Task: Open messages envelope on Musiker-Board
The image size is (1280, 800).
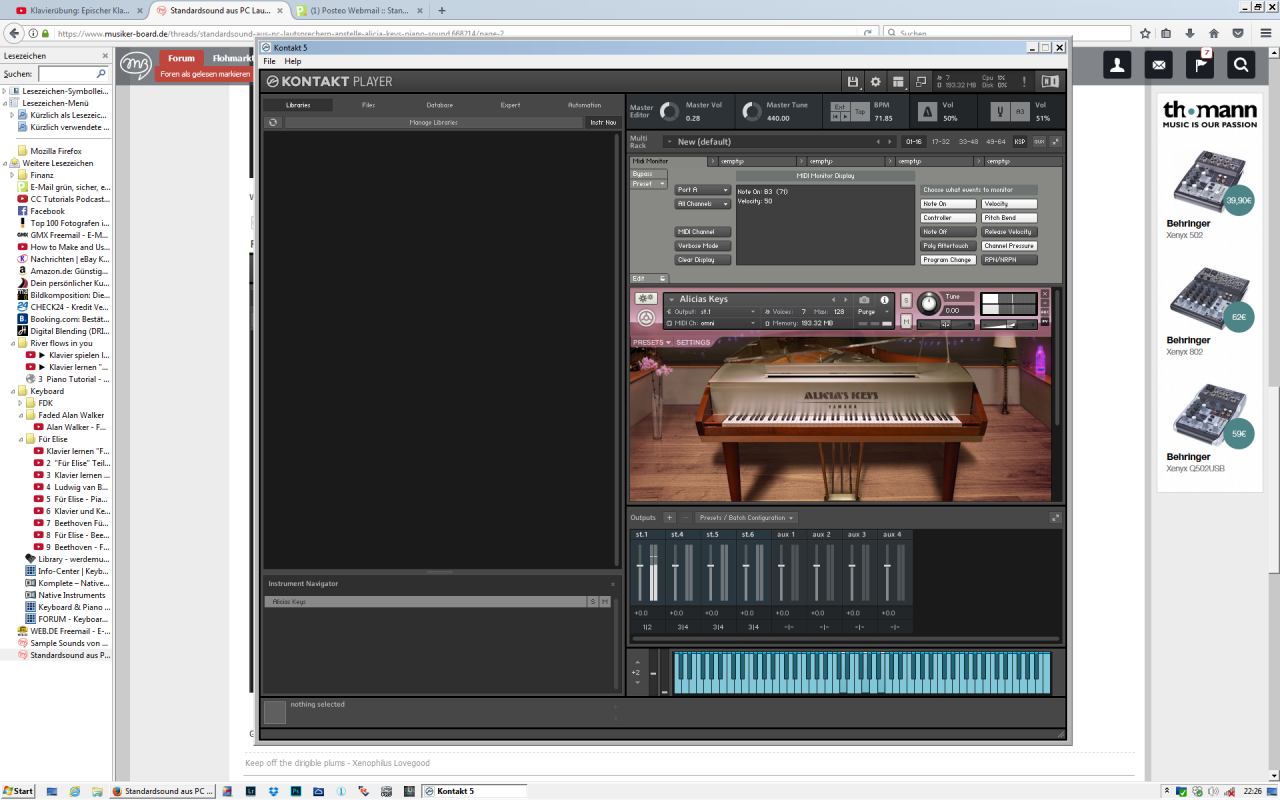Action: [x=1159, y=65]
